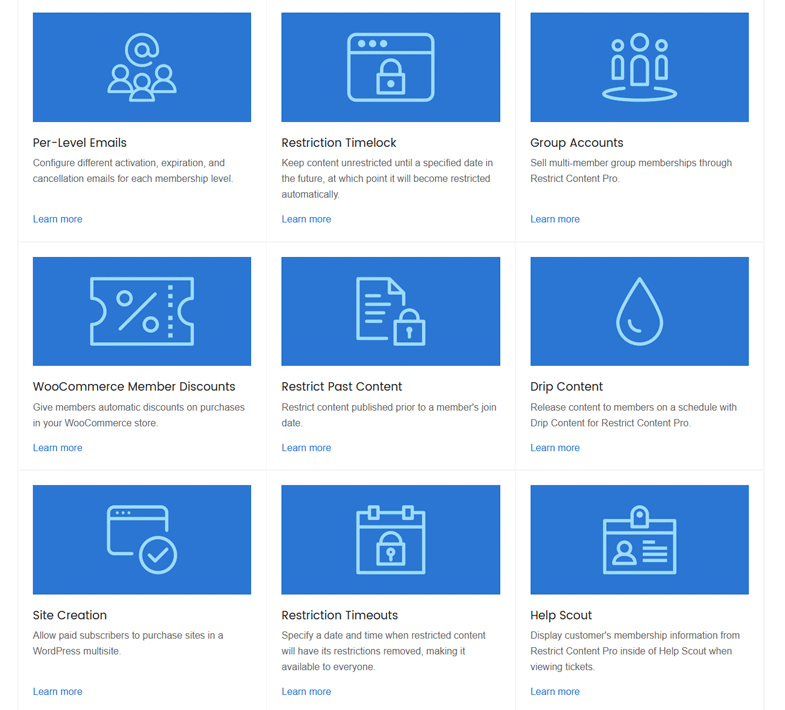Click the Site Creation browser checkmark icon

[142, 540]
